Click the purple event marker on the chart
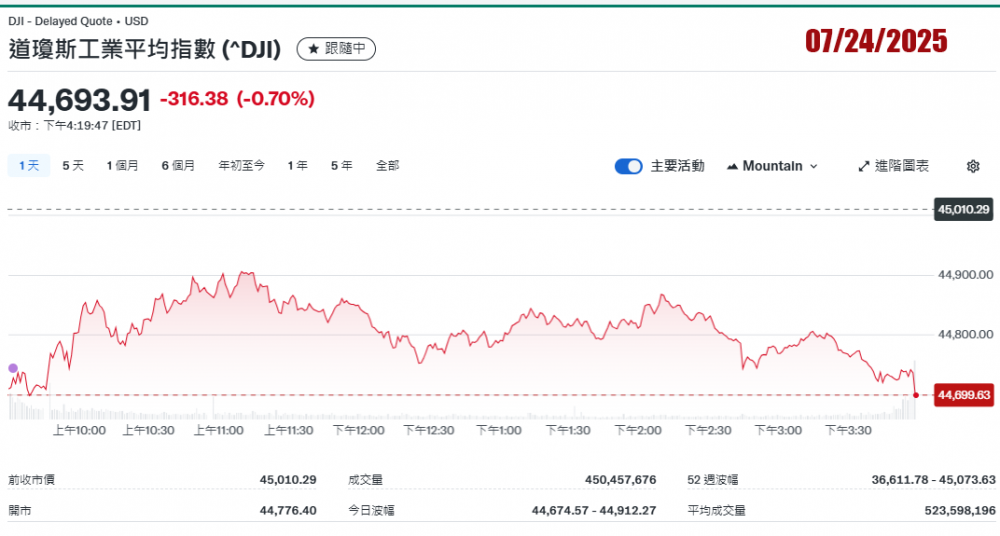The height and width of the screenshot is (536, 1000). point(13,368)
